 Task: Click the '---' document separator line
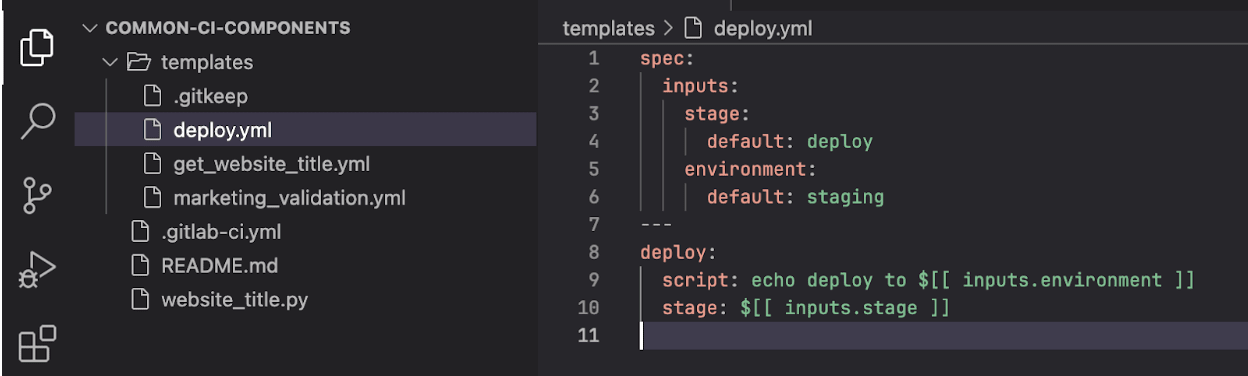656,224
